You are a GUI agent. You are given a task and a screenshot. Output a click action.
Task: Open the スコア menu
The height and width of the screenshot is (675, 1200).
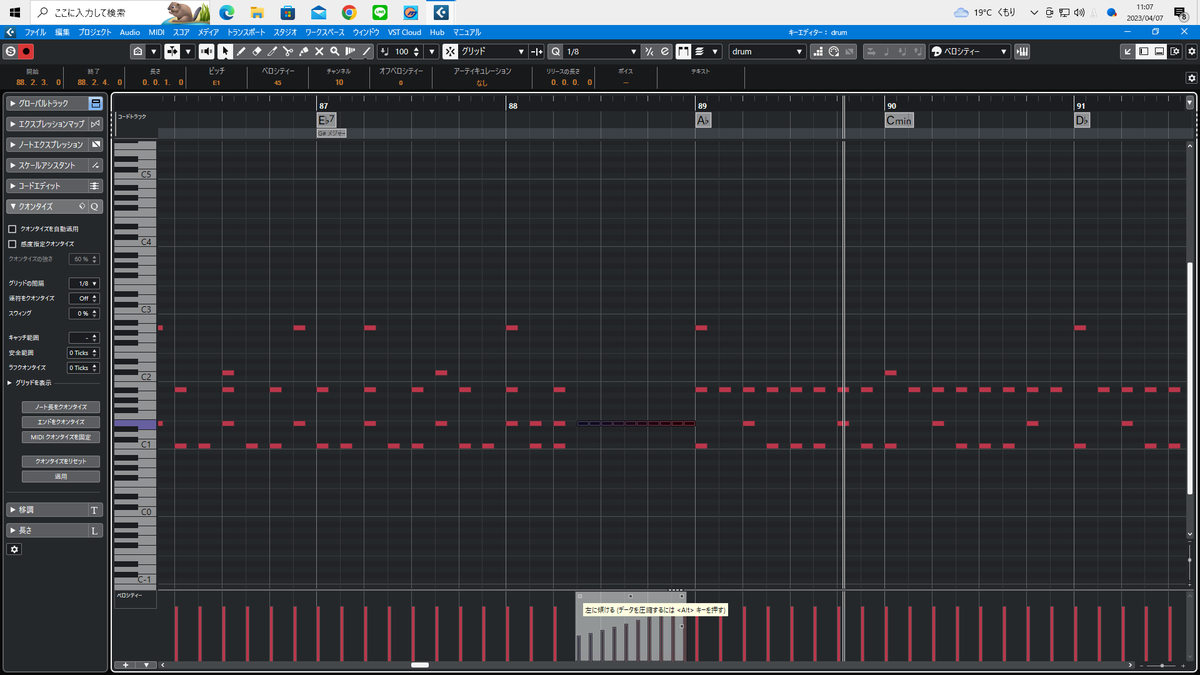point(182,31)
